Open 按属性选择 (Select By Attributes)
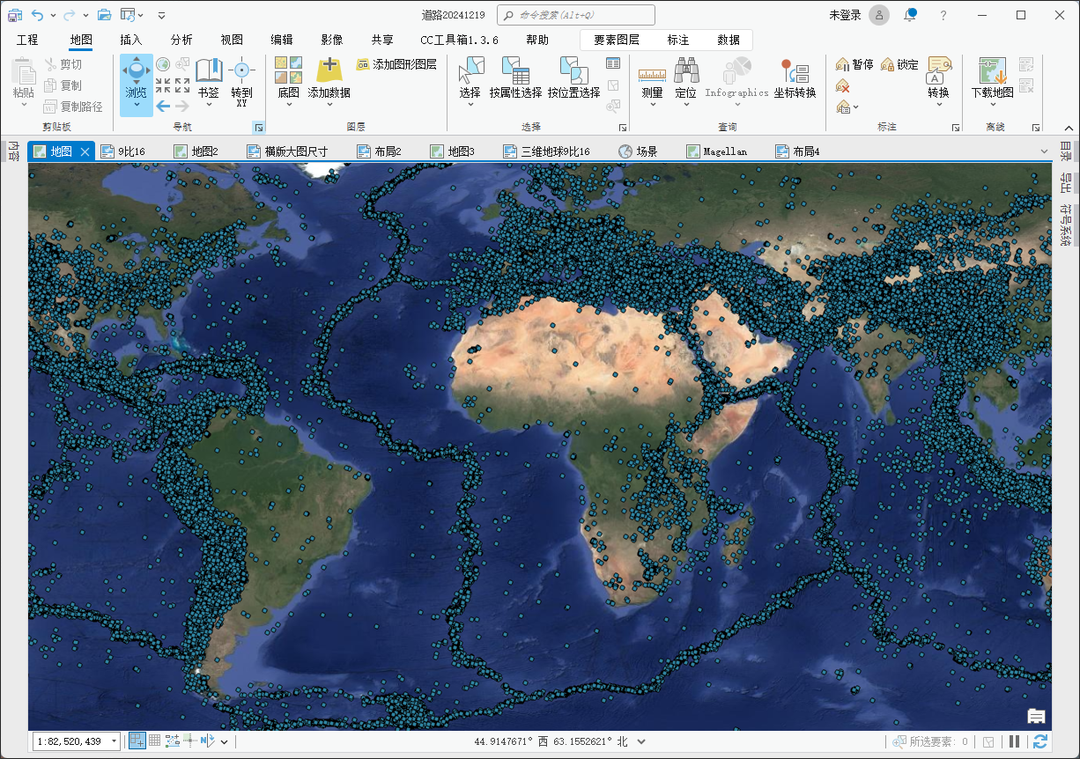The height and width of the screenshot is (759, 1080). pyautogui.click(x=516, y=77)
